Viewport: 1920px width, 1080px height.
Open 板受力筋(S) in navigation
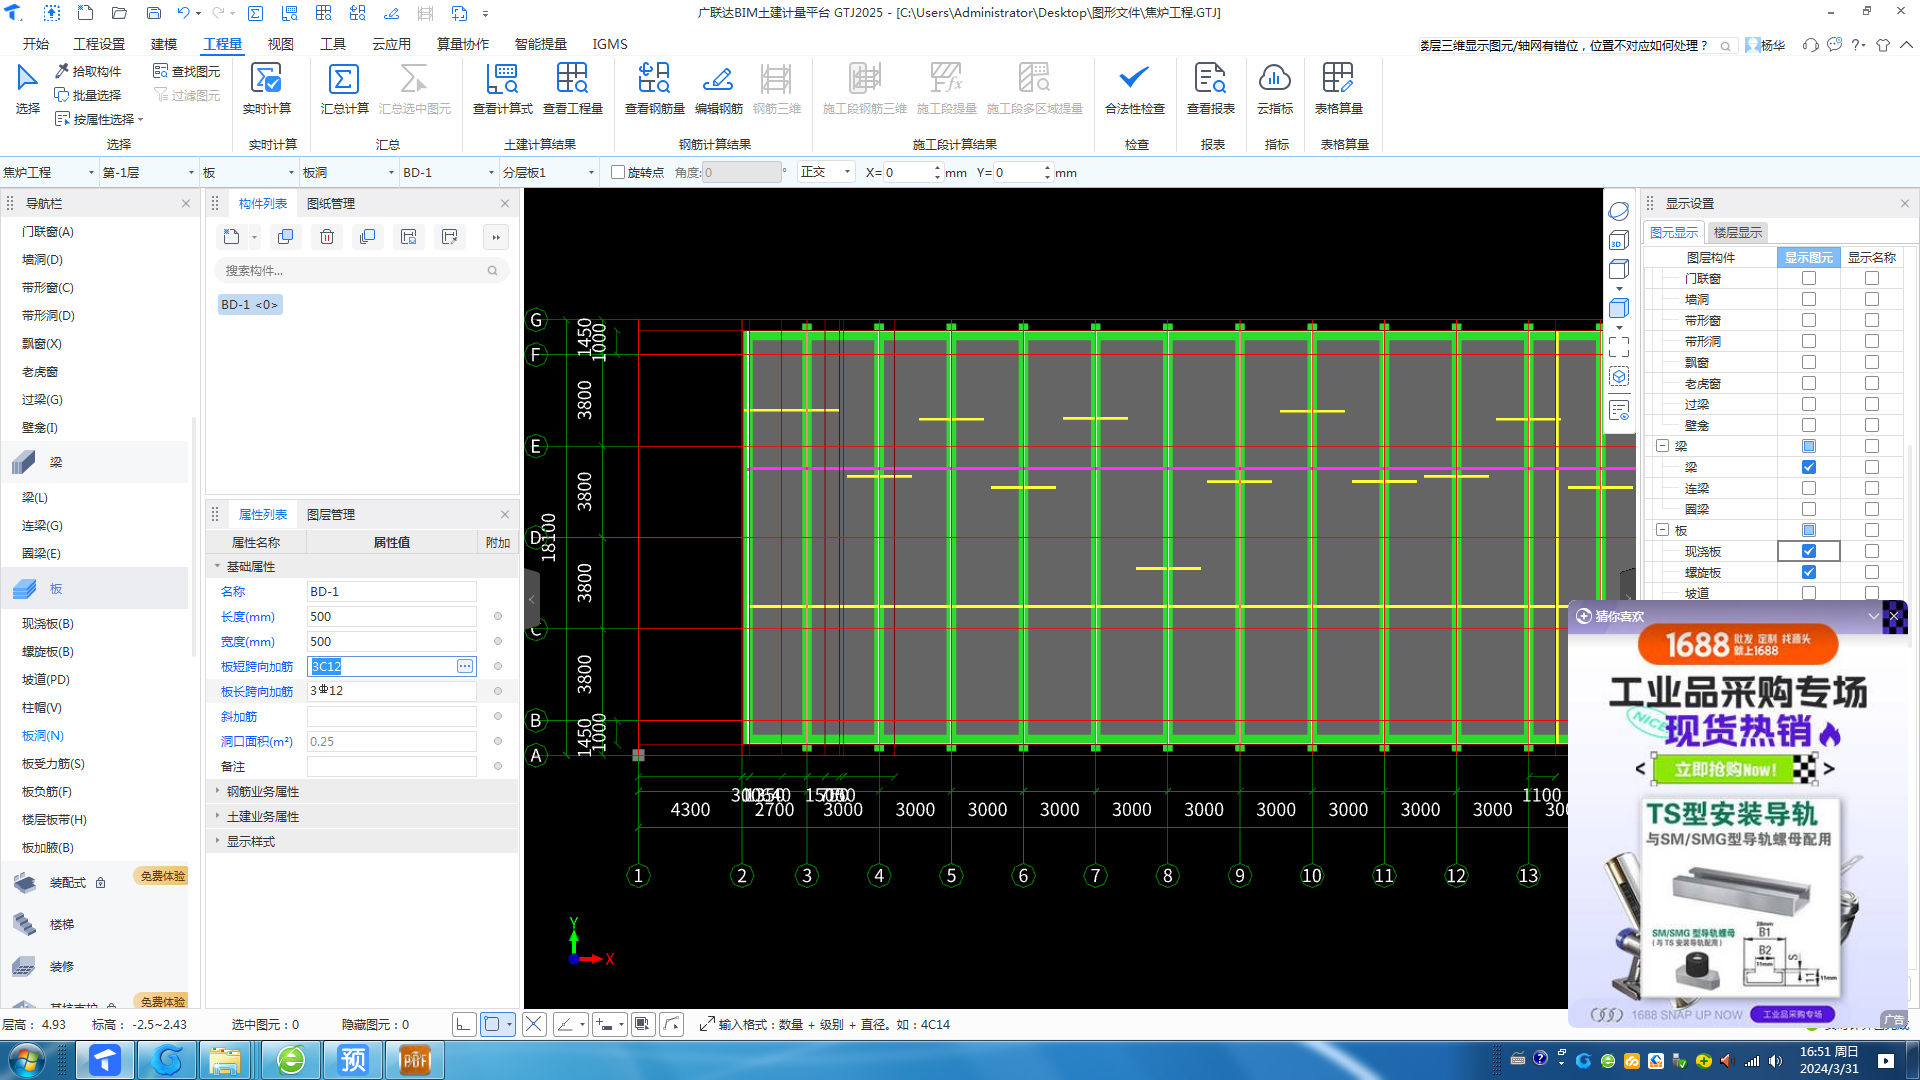coord(53,763)
